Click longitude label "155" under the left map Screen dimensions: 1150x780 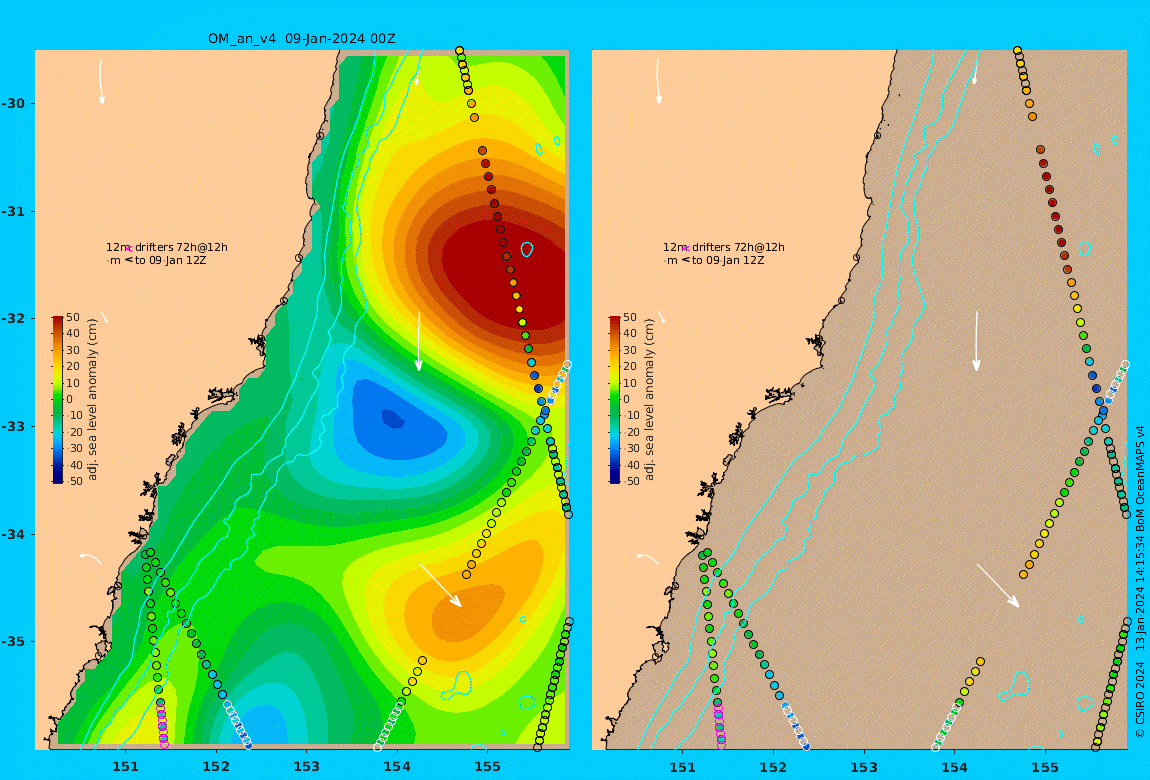point(488,767)
